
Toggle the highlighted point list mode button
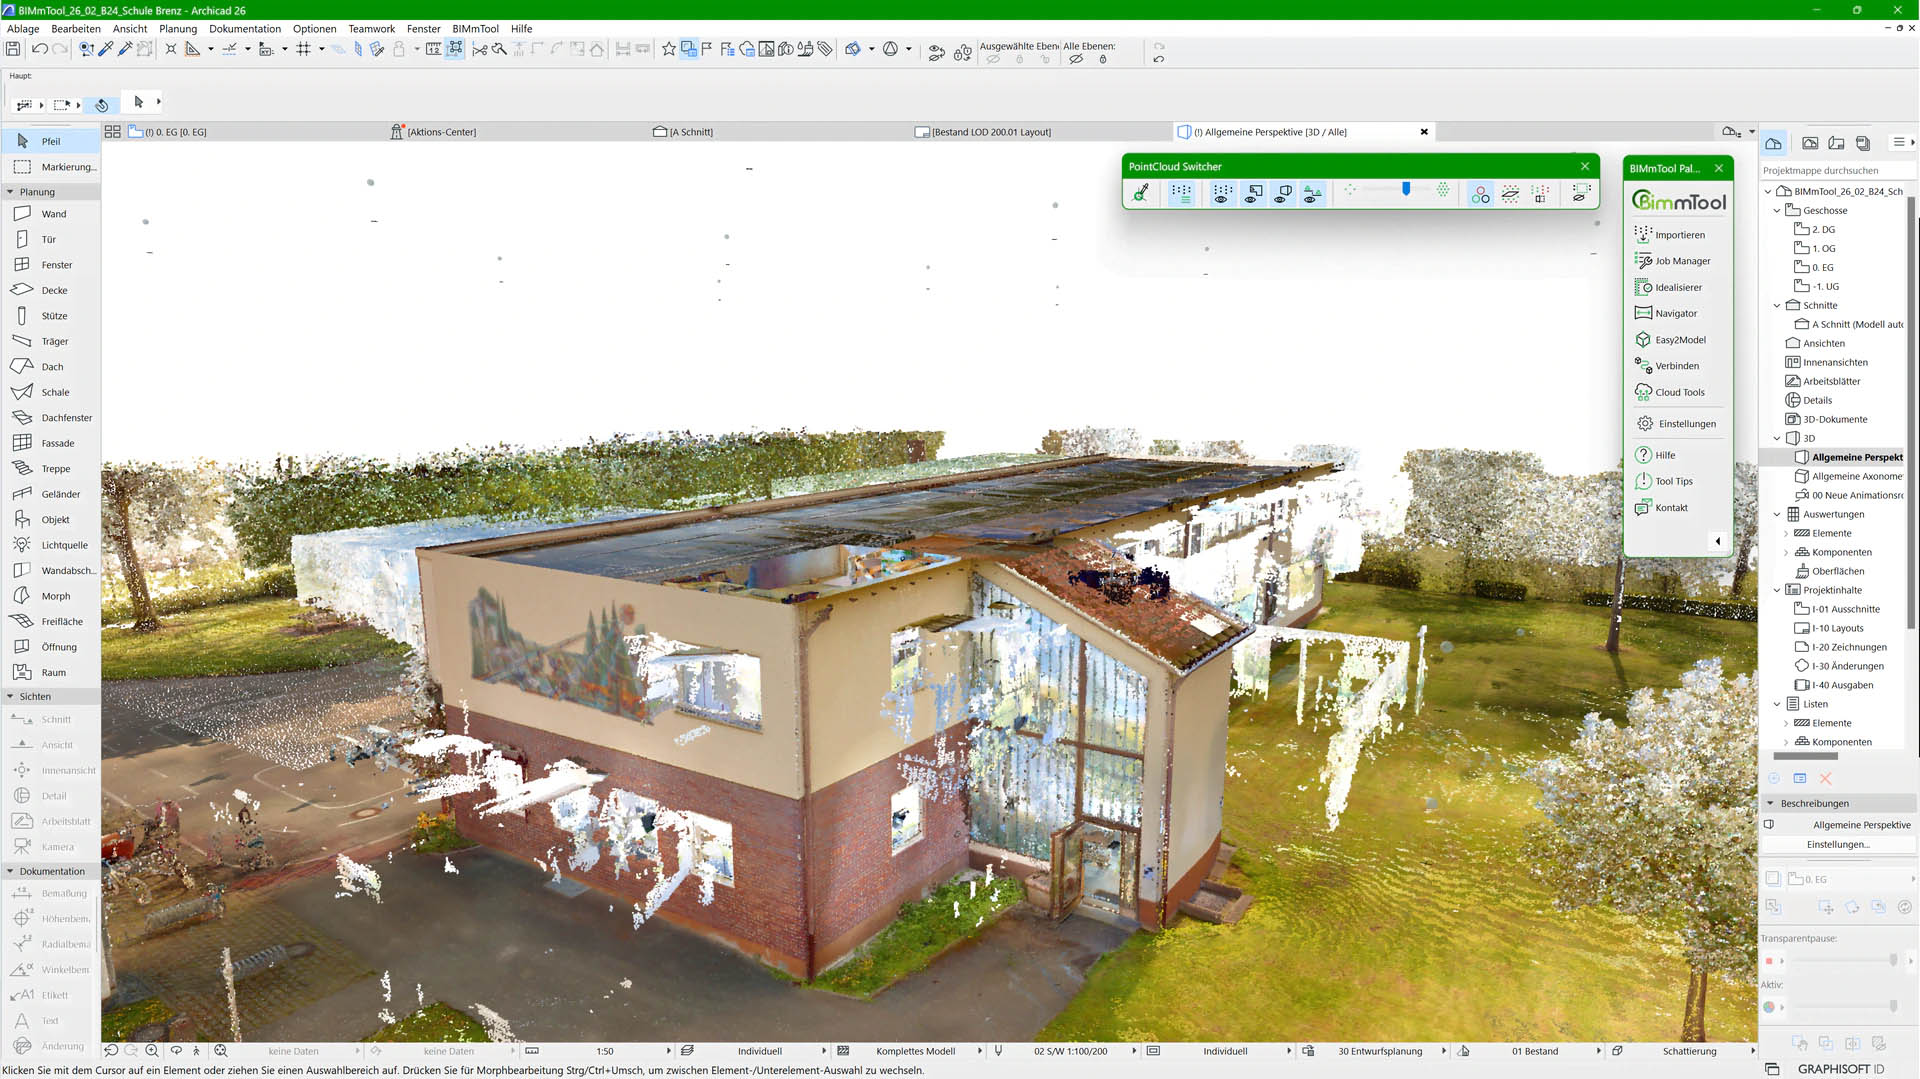point(1181,194)
